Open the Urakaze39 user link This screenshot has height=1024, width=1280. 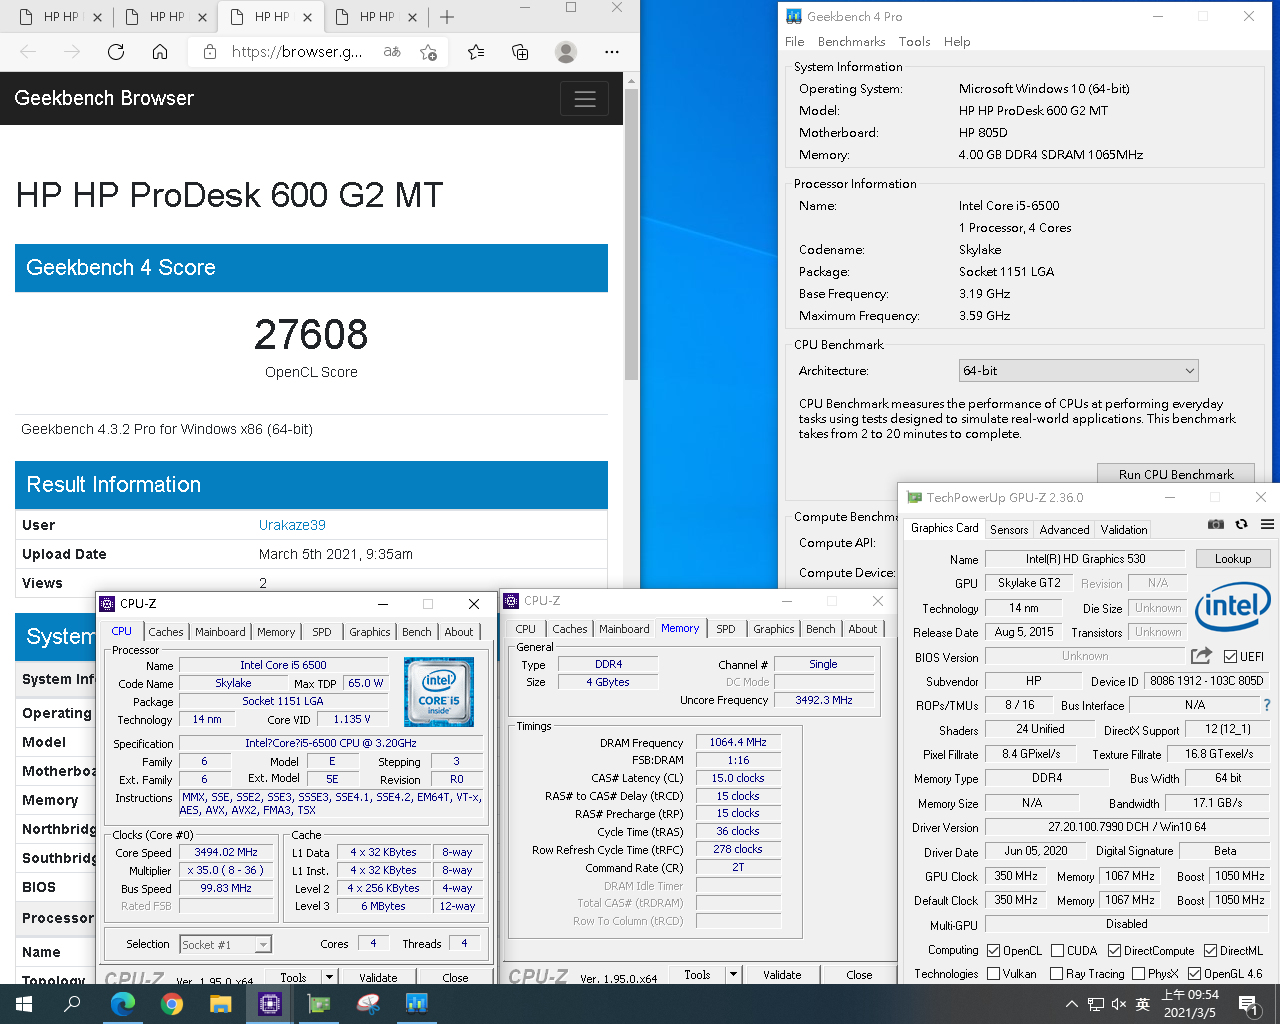coord(292,525)
